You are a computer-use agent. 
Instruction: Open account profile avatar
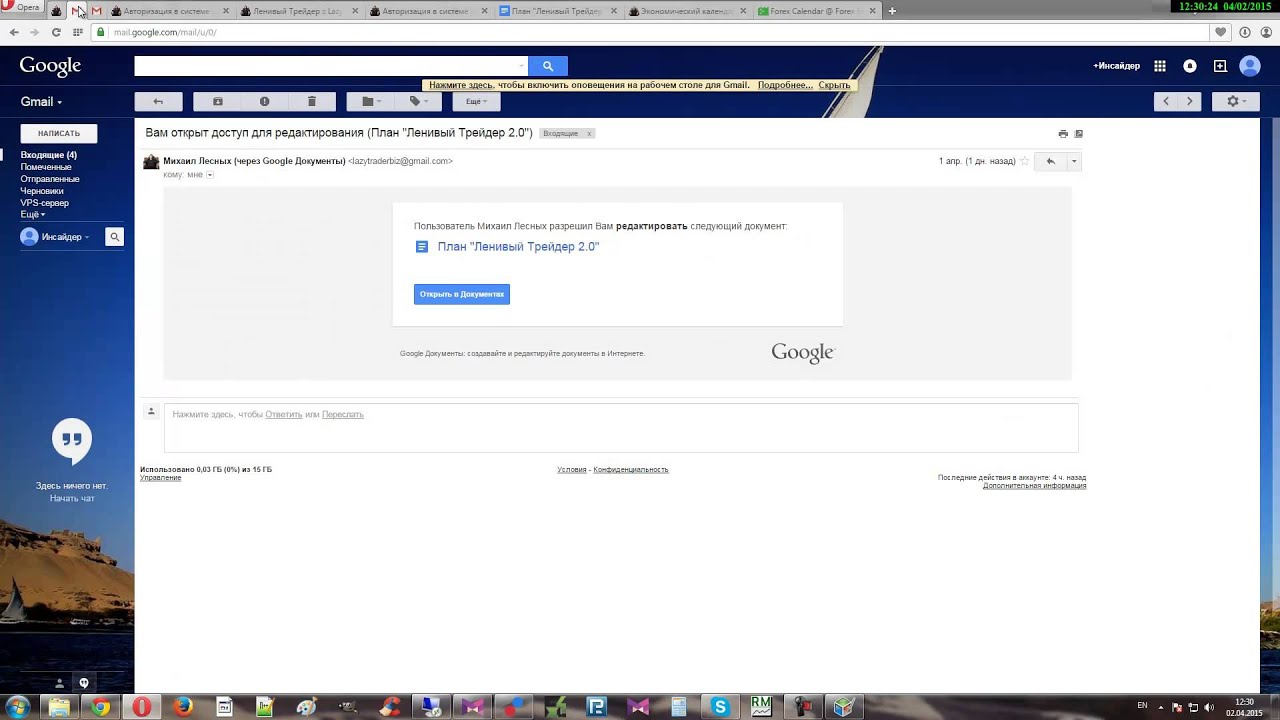[1250, 66]
